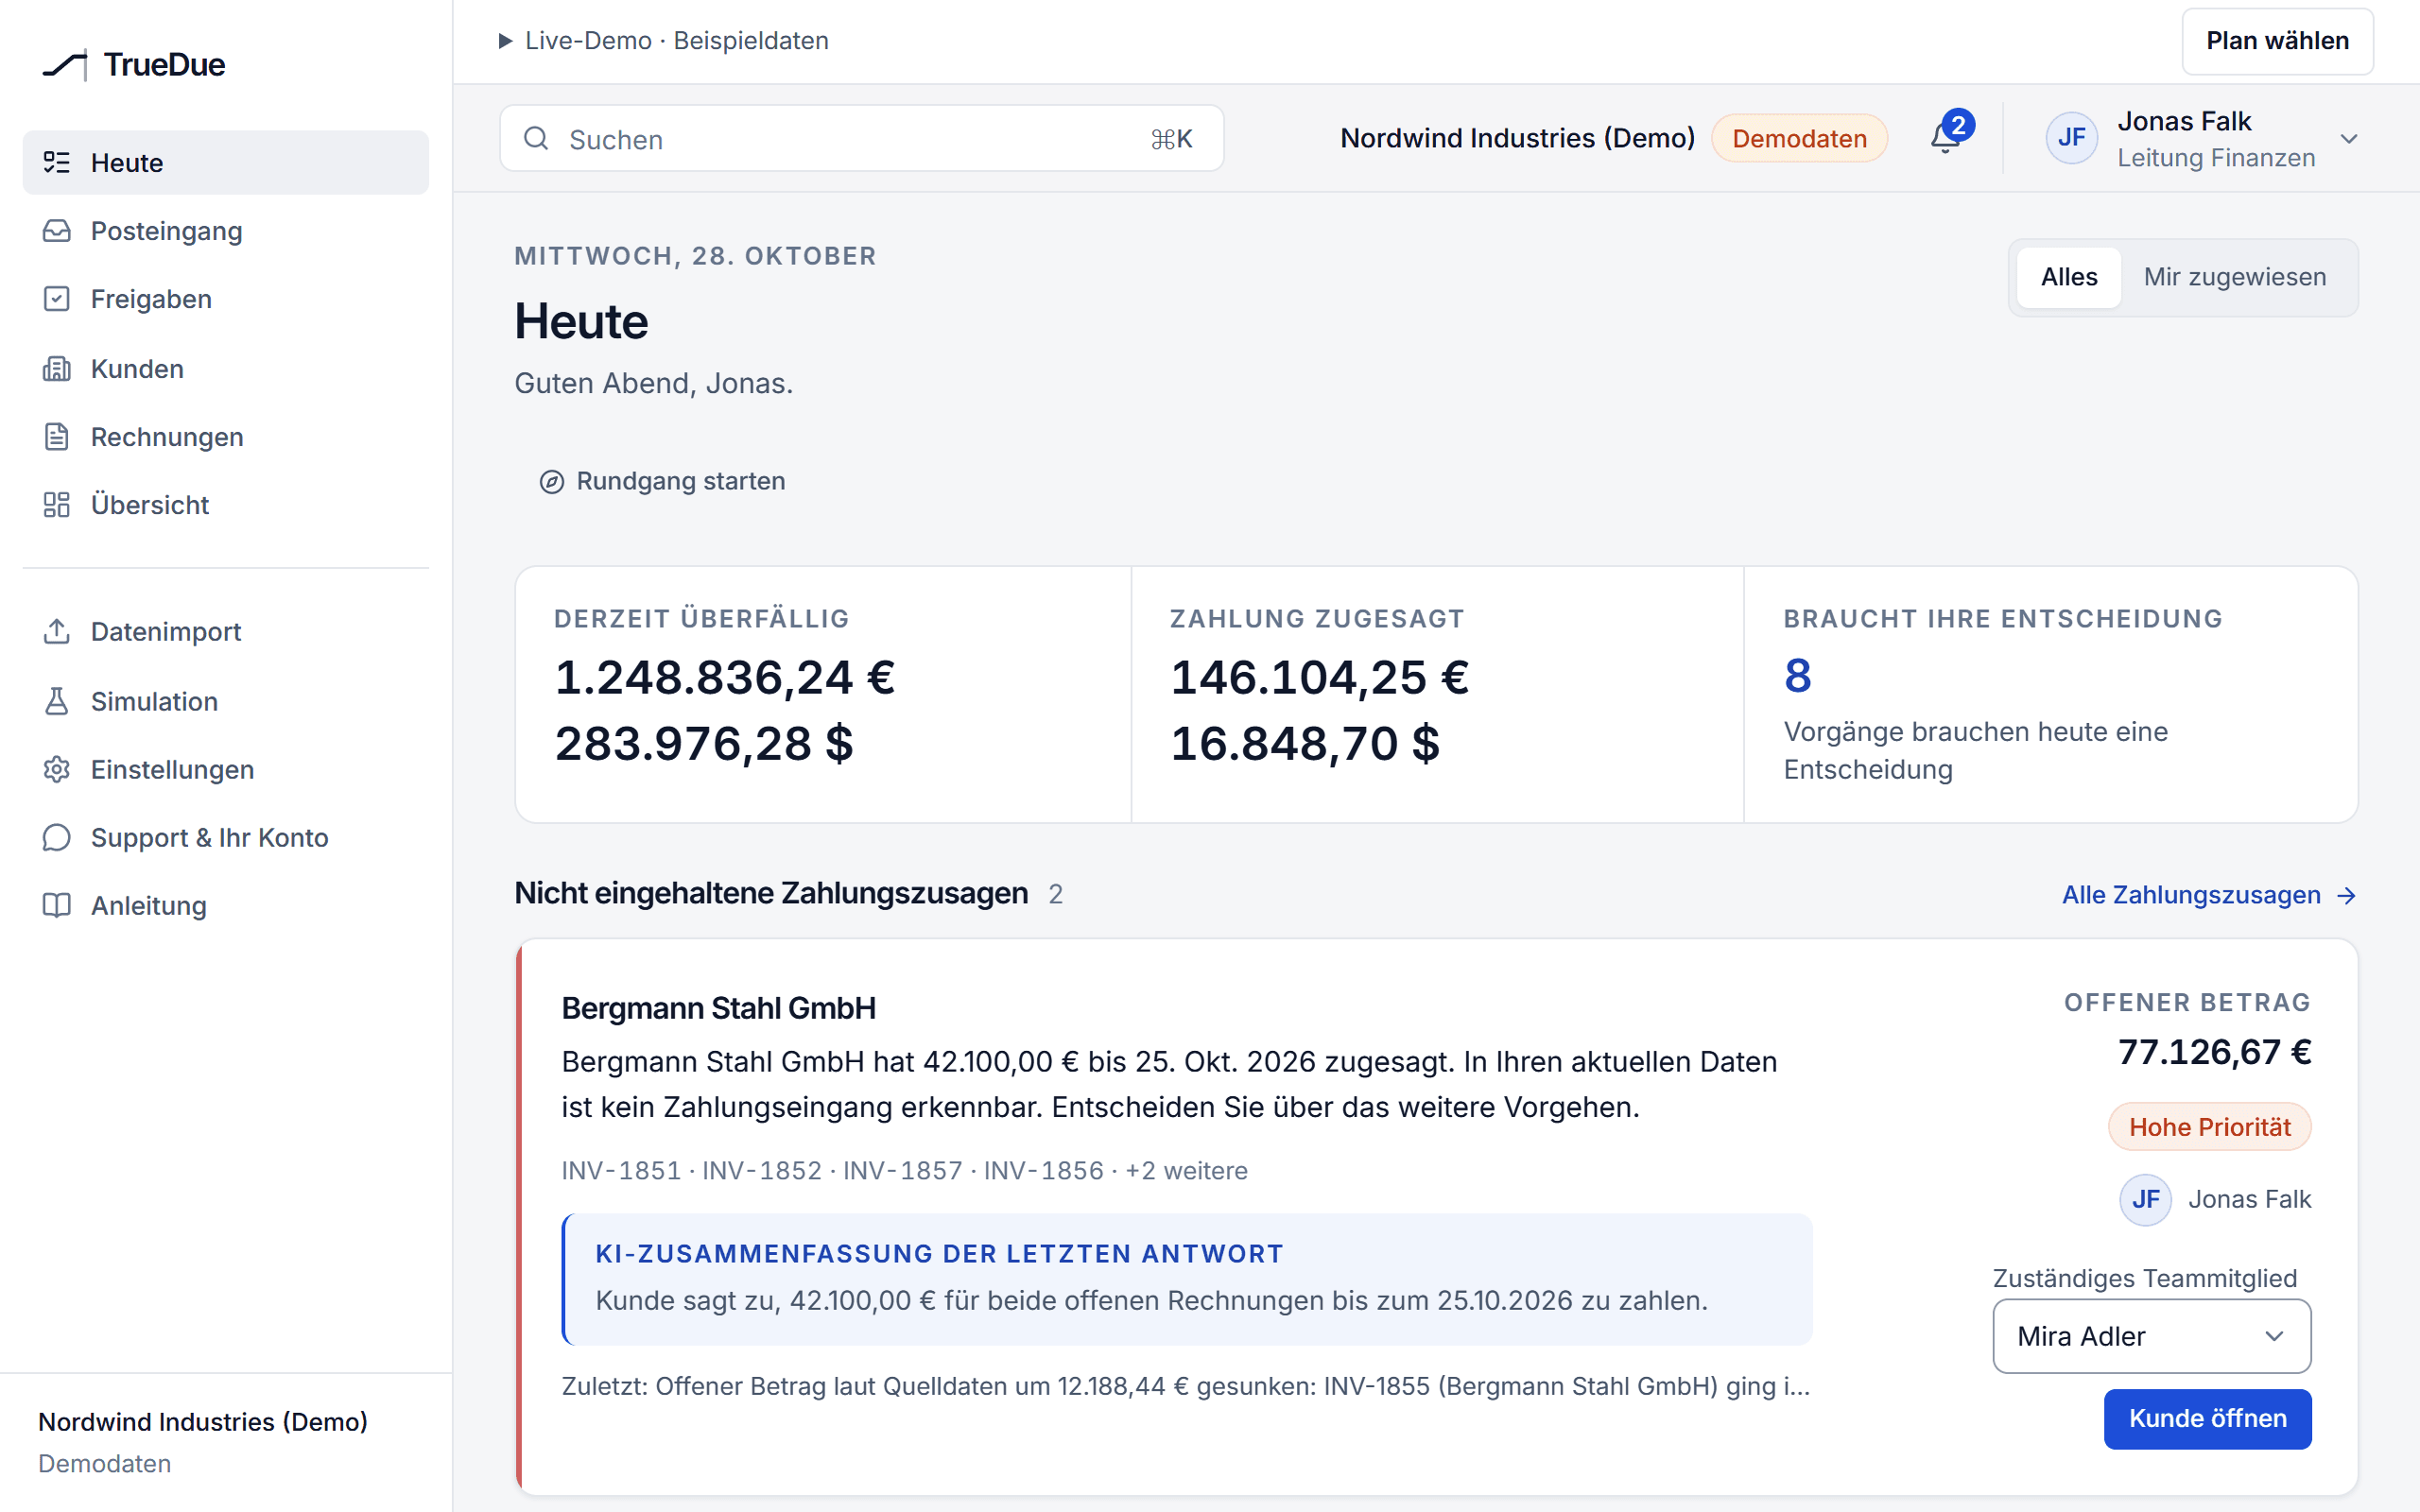The image size is (2420, 1512).
Task: Open Rechnungen via its document icon
Action: pyautogui.click(x=57, y=437)
